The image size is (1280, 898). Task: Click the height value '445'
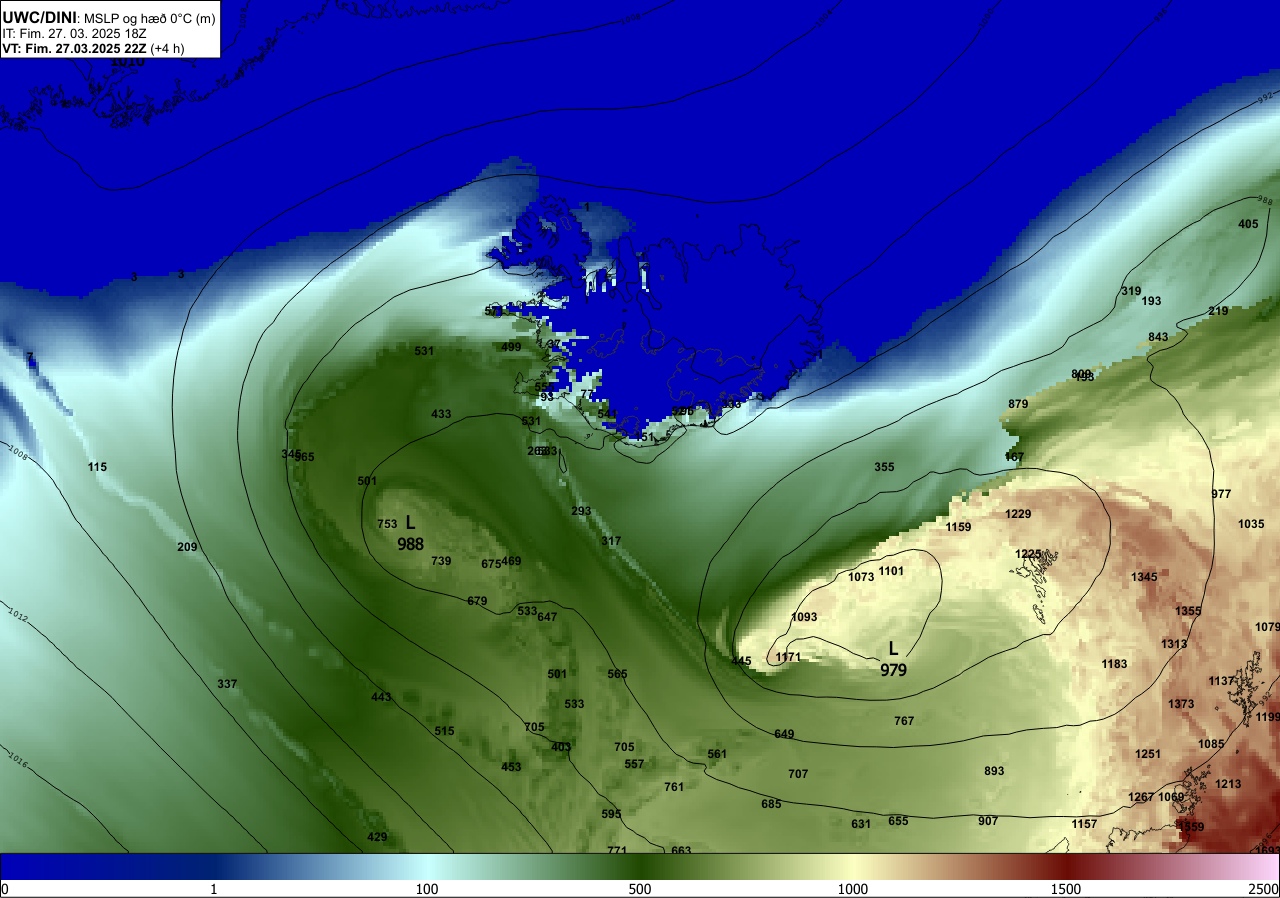tap(741, 661)
